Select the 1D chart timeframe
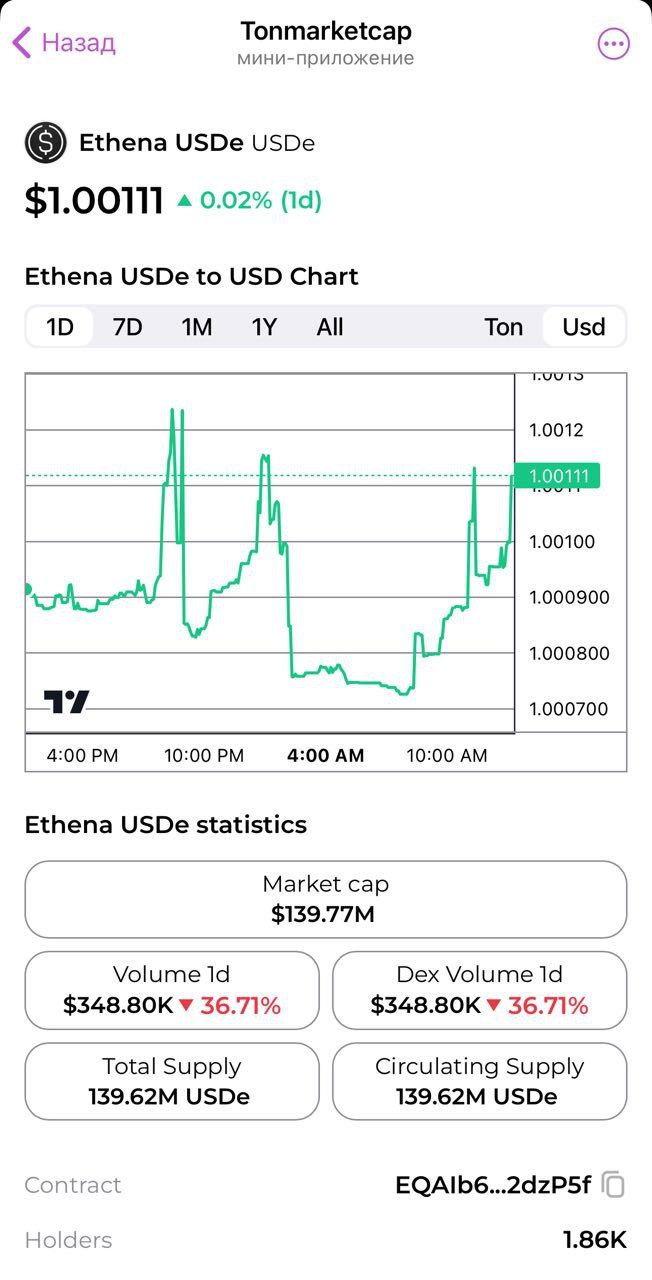The image size is (652, 1280). (60, 327)
